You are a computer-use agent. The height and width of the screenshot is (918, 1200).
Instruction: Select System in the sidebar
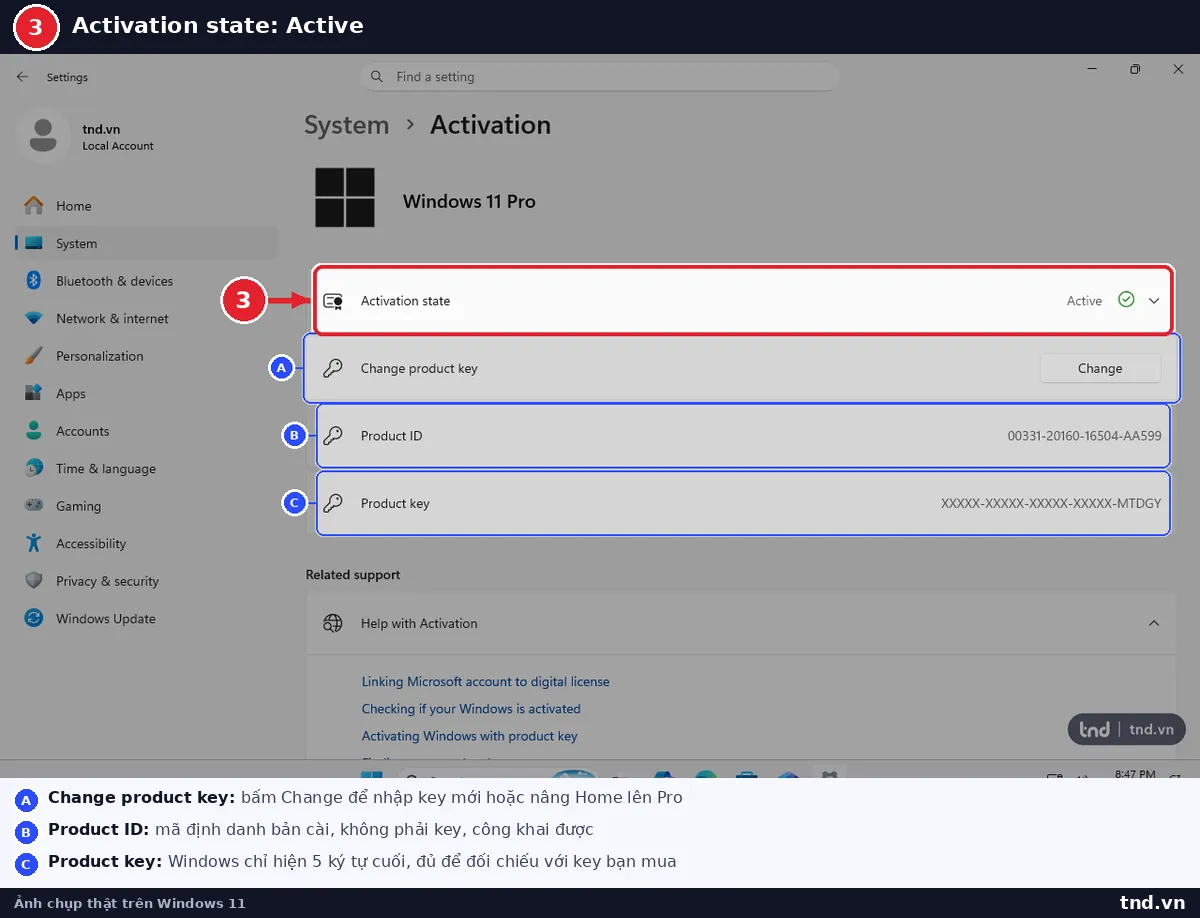(x=146, y=243)
